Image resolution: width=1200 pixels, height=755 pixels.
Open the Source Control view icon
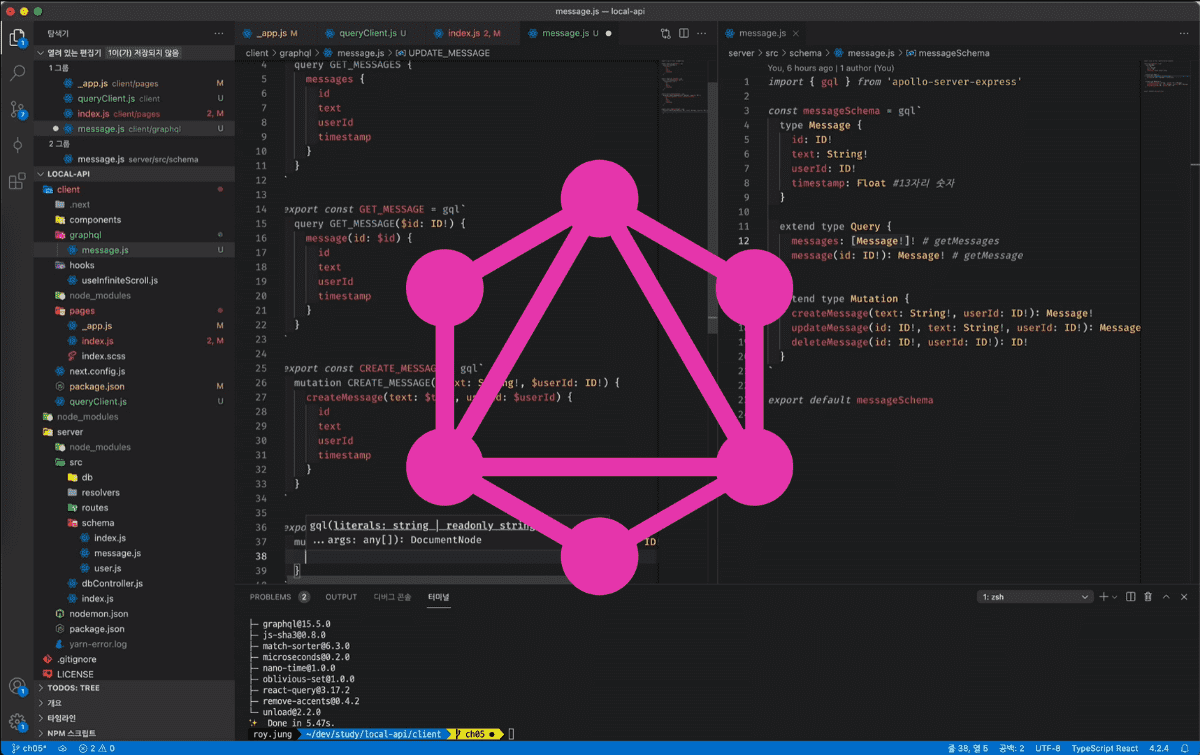17,109
